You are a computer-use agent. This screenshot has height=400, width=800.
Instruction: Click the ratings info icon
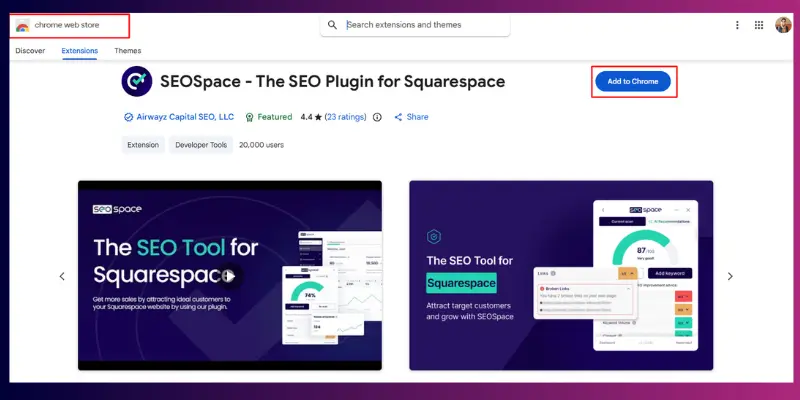[x=377, y=117]
